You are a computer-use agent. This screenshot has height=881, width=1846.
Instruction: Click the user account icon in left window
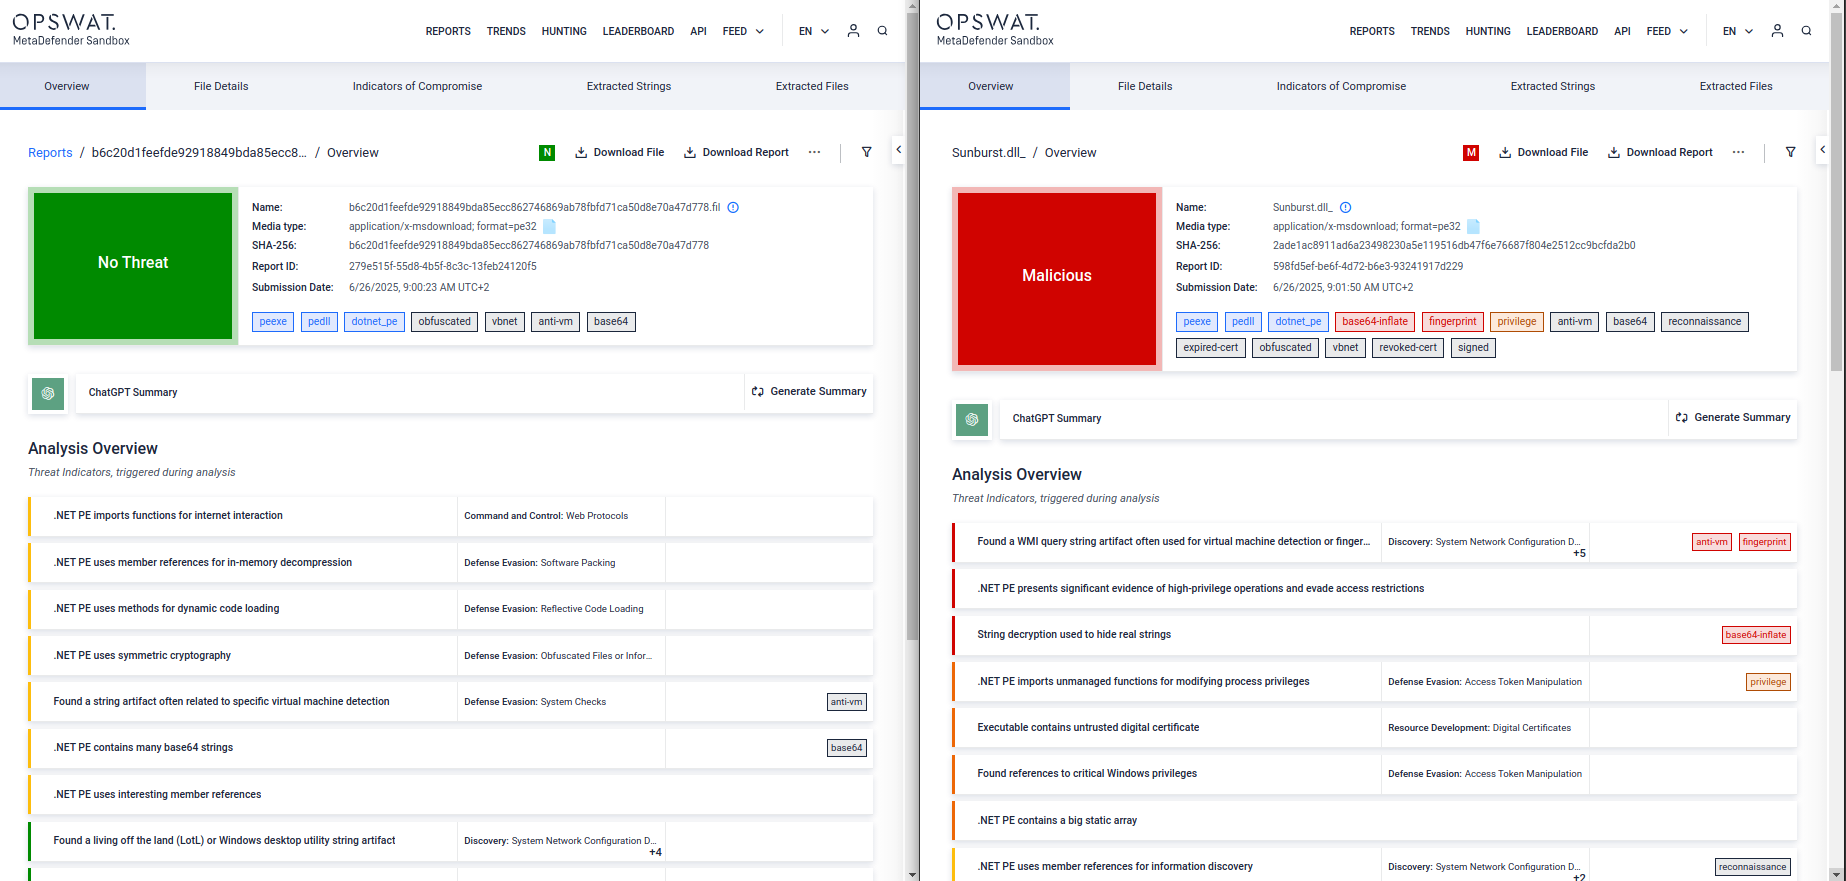click(853, 31)
